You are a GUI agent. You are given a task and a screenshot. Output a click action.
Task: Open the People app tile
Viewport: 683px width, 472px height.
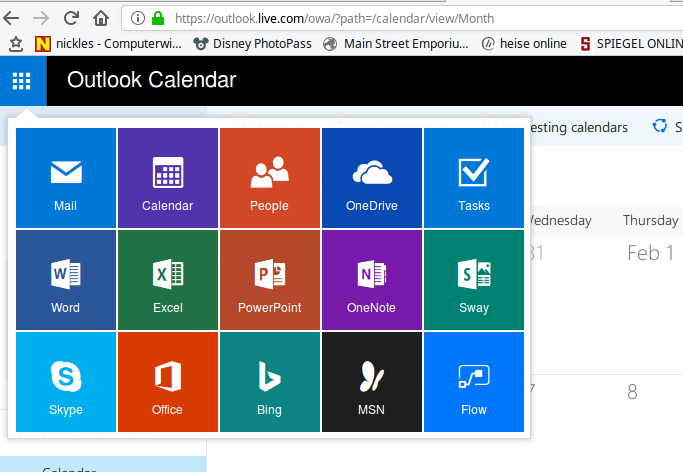pyautogui.click(x=270, y=178)
